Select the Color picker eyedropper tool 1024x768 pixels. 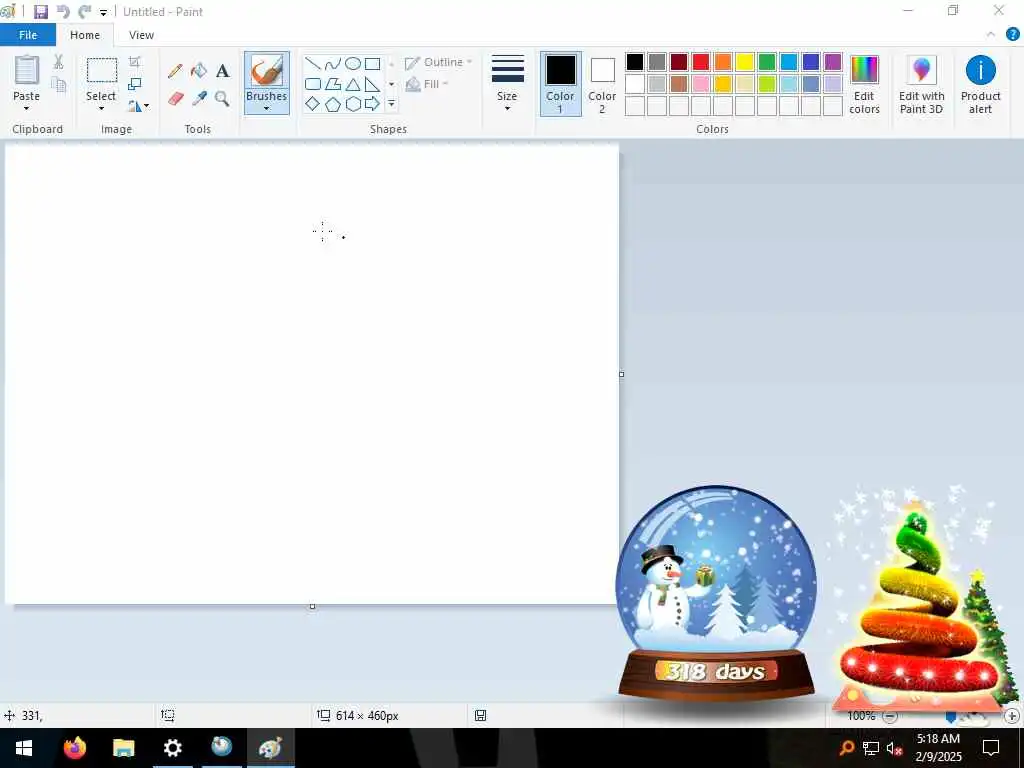(x=199, y=99)
